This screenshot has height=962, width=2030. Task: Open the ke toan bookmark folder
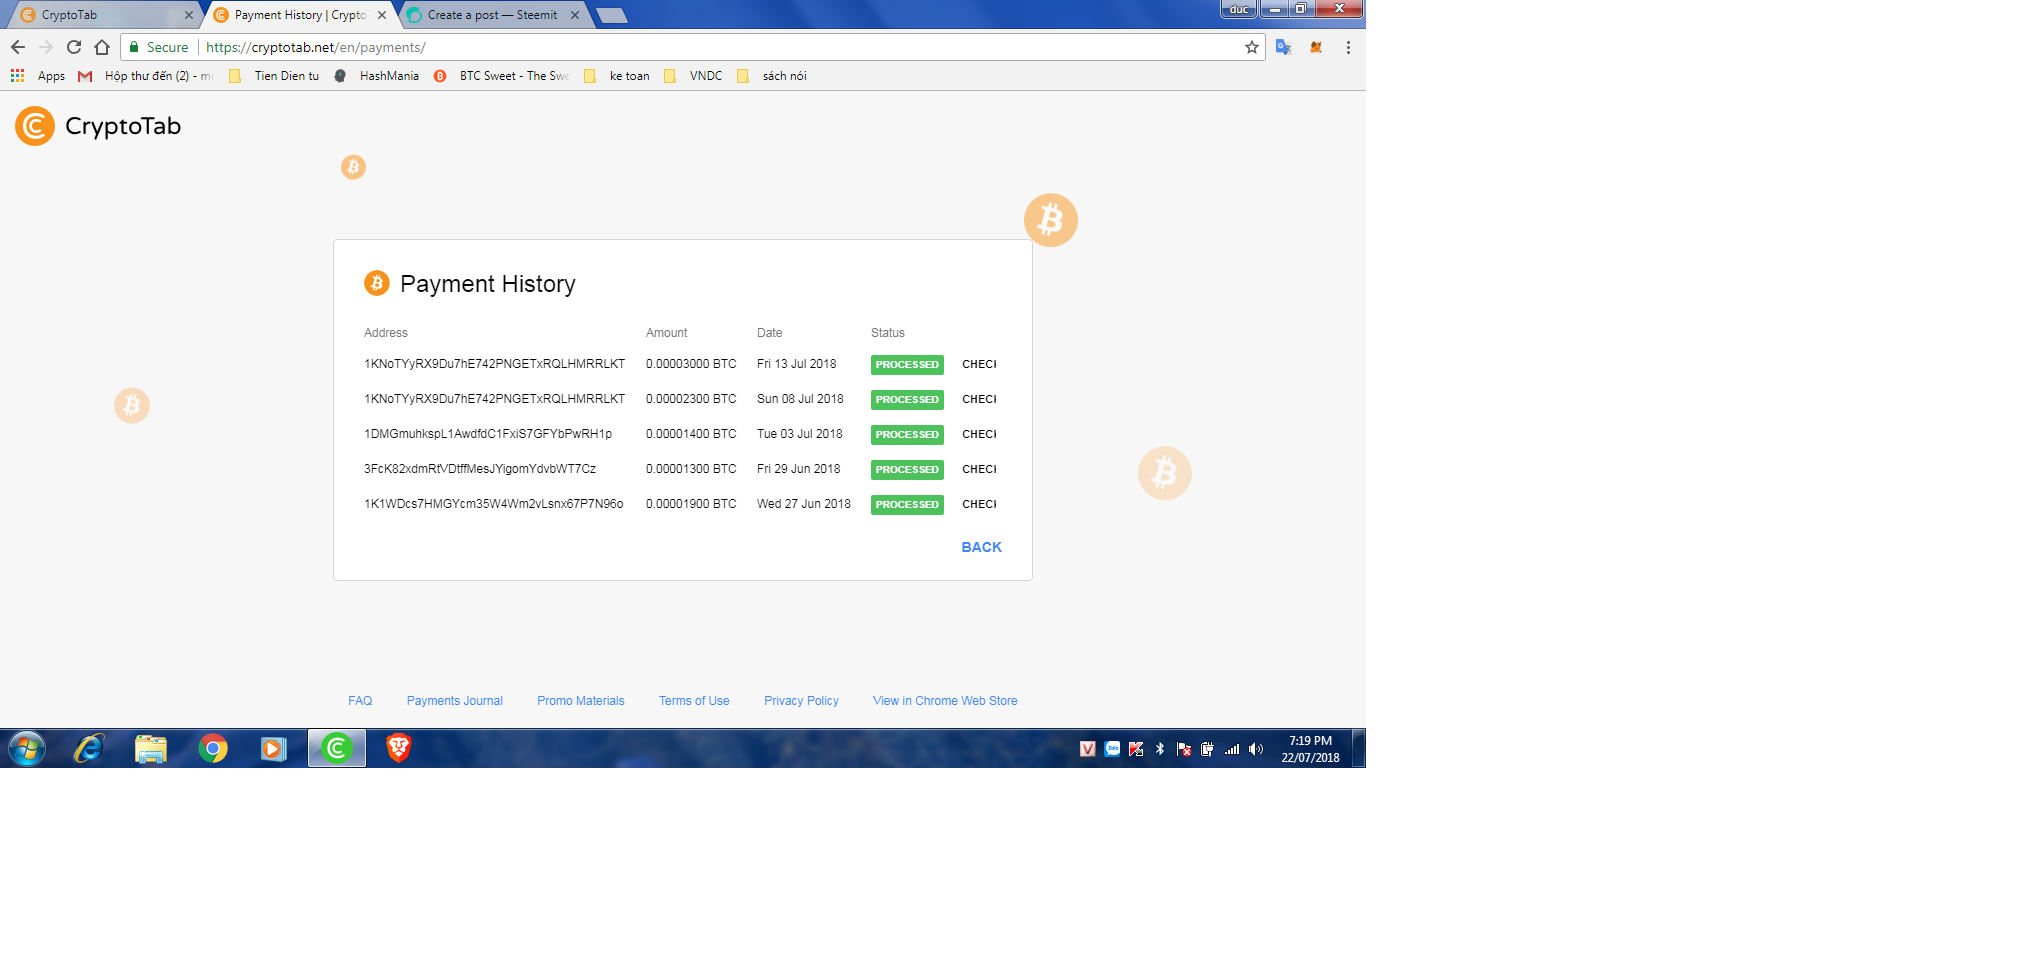pos(617,76)
